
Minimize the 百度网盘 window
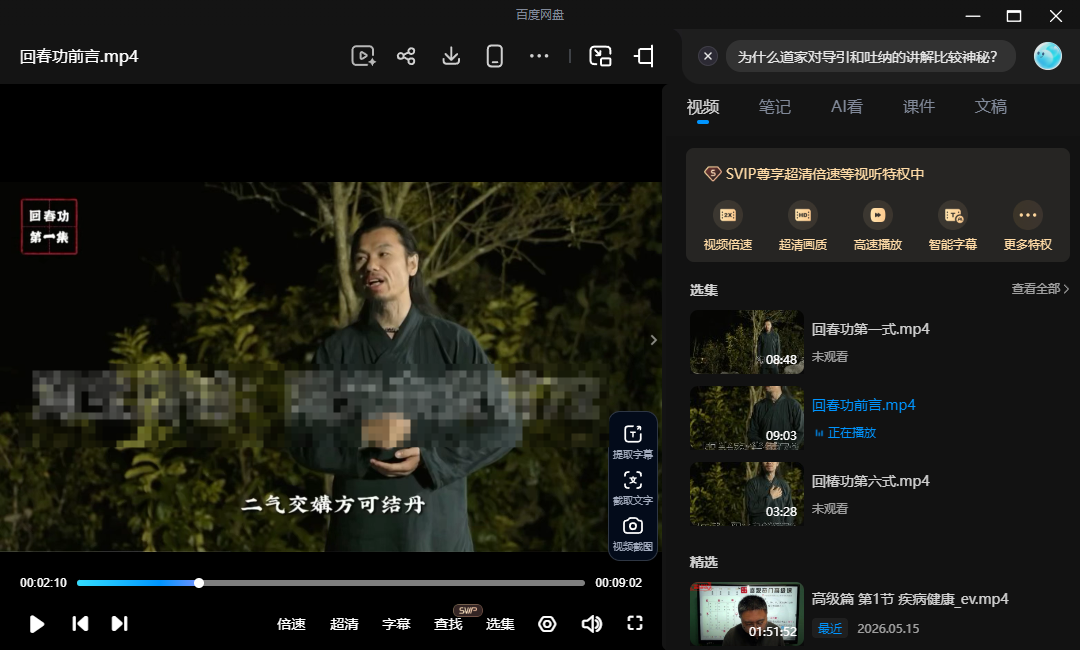point(973,16)
